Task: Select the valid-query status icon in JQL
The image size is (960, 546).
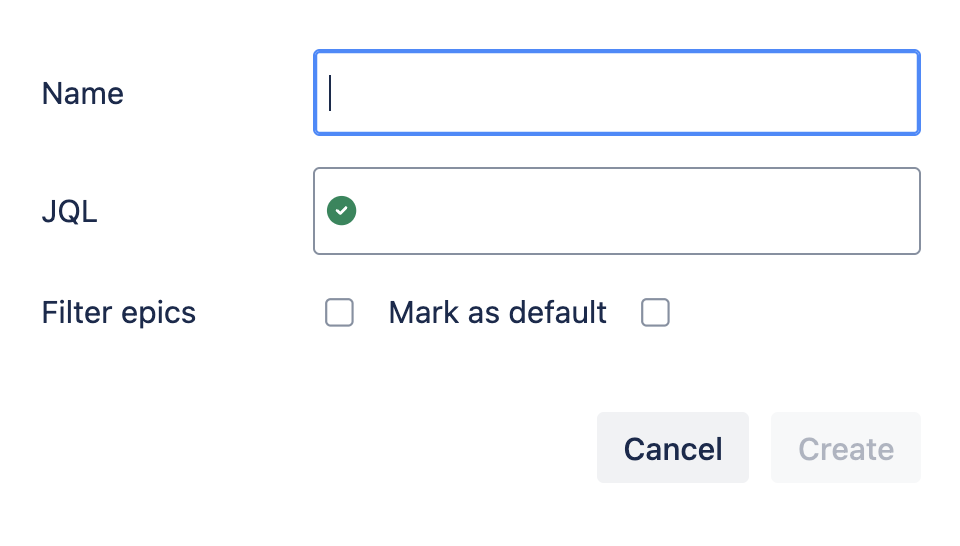Action: [x=342, y=211]
